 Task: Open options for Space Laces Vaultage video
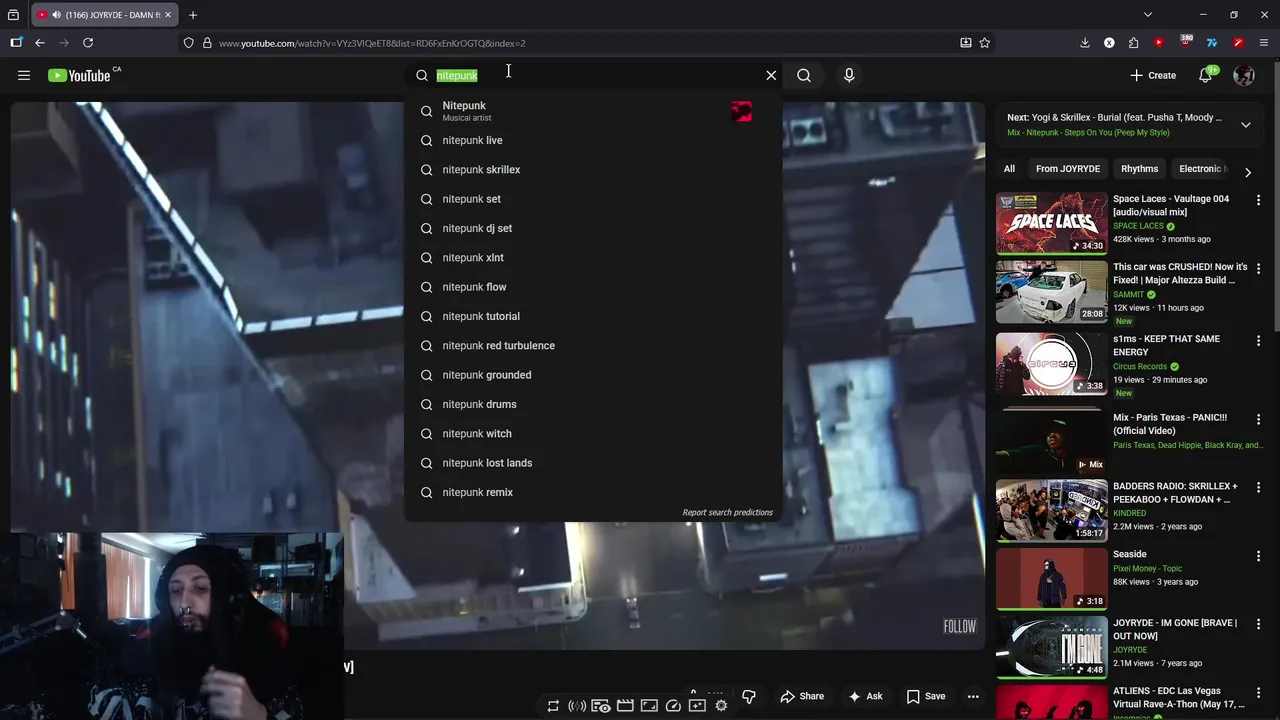coord(1258,201)
